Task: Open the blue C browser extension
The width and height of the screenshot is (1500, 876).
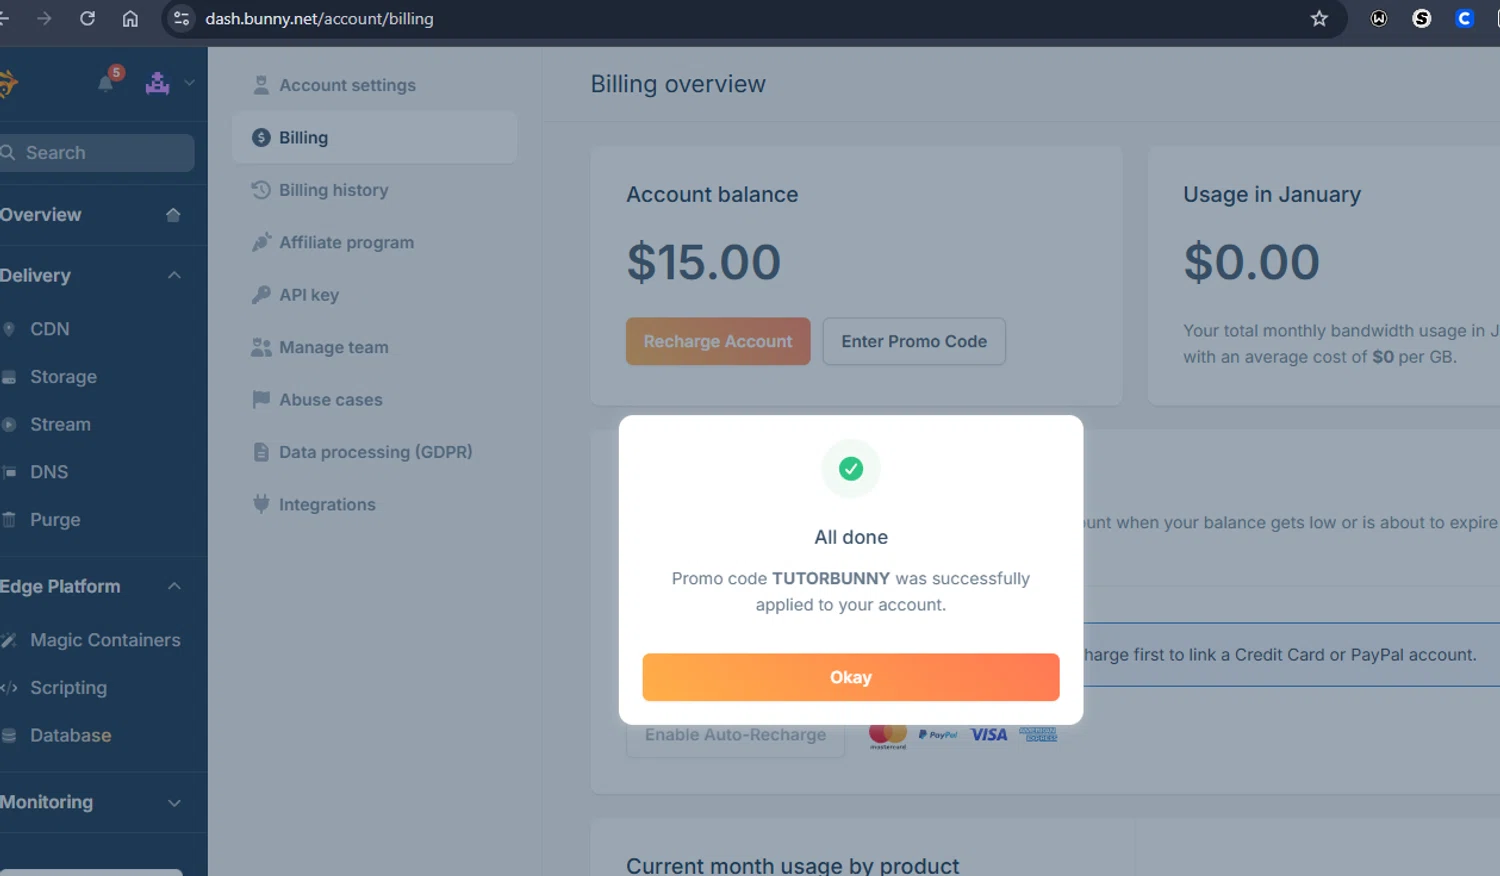Action: (1465, 18)
